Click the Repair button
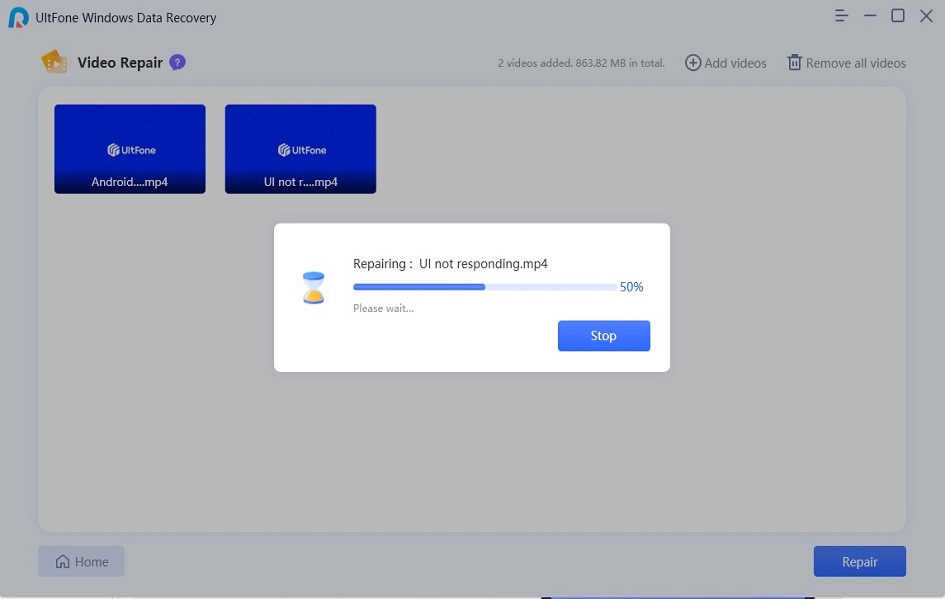This screenshot has width=945, height=599. pyautogui.click(x=859, y=562)
